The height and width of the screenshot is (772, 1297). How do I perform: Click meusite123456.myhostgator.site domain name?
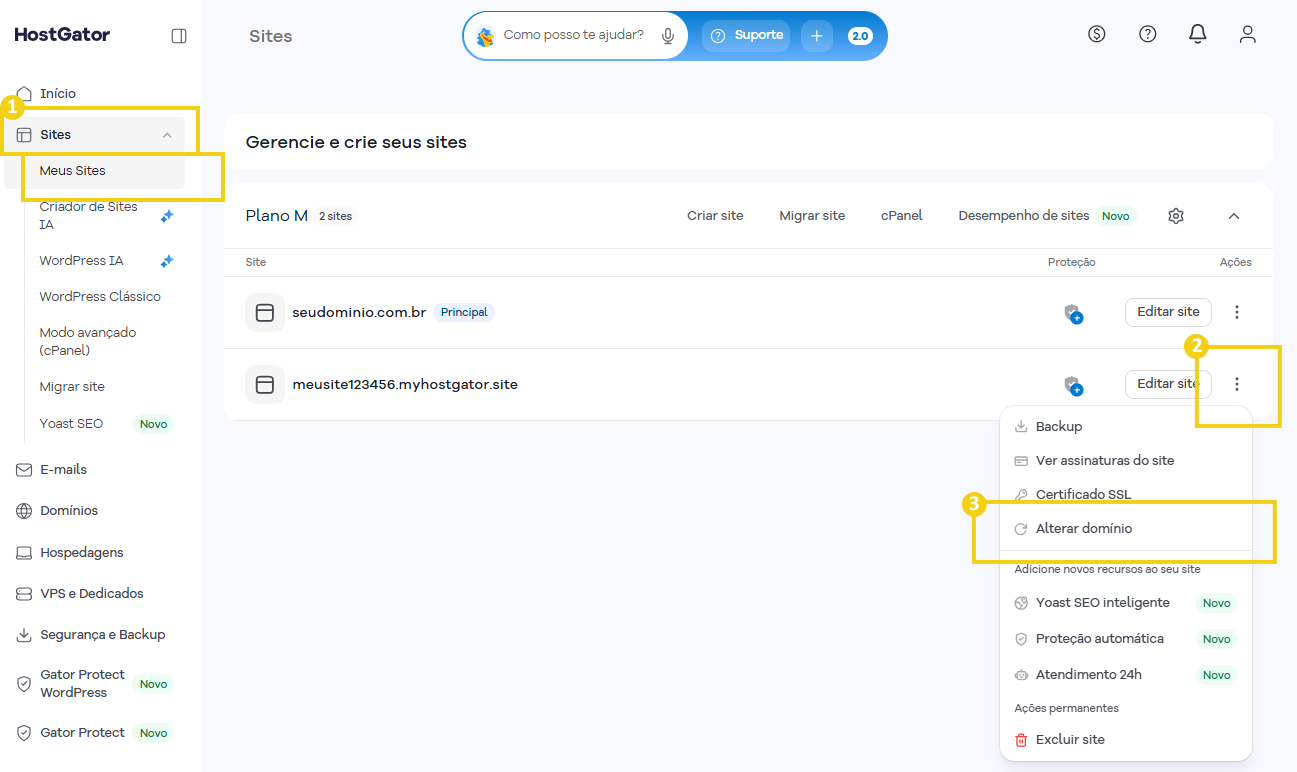tap(405, 385)
